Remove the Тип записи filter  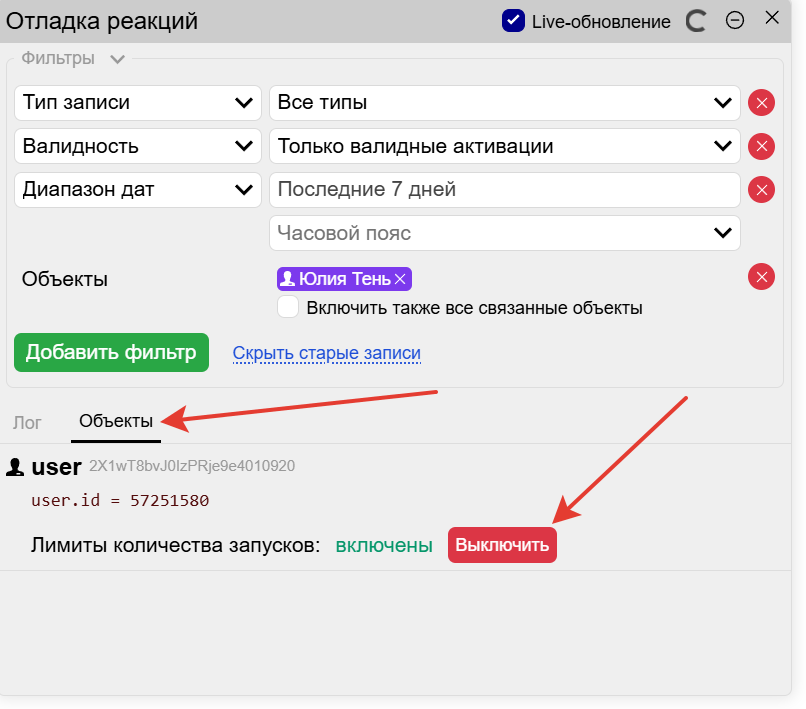tap(761, 103)
